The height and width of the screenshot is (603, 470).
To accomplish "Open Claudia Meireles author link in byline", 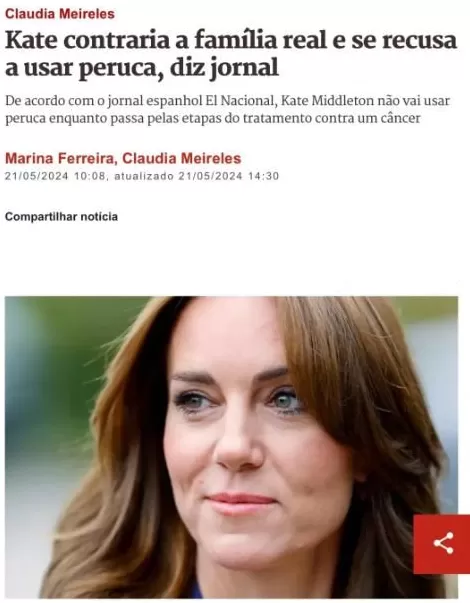I will 182,158.
